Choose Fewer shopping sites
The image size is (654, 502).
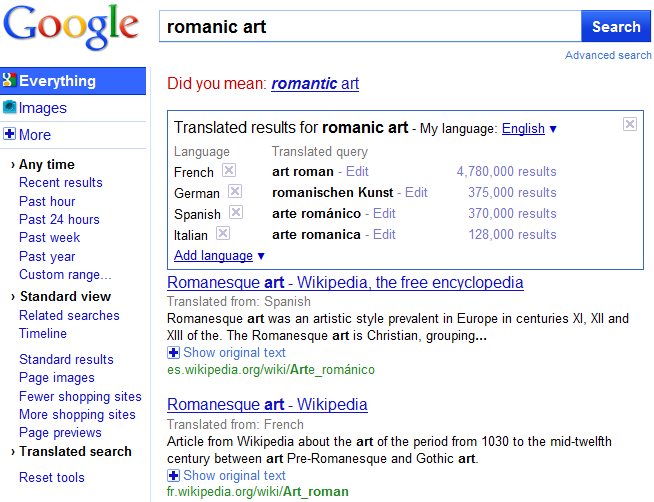80,397
